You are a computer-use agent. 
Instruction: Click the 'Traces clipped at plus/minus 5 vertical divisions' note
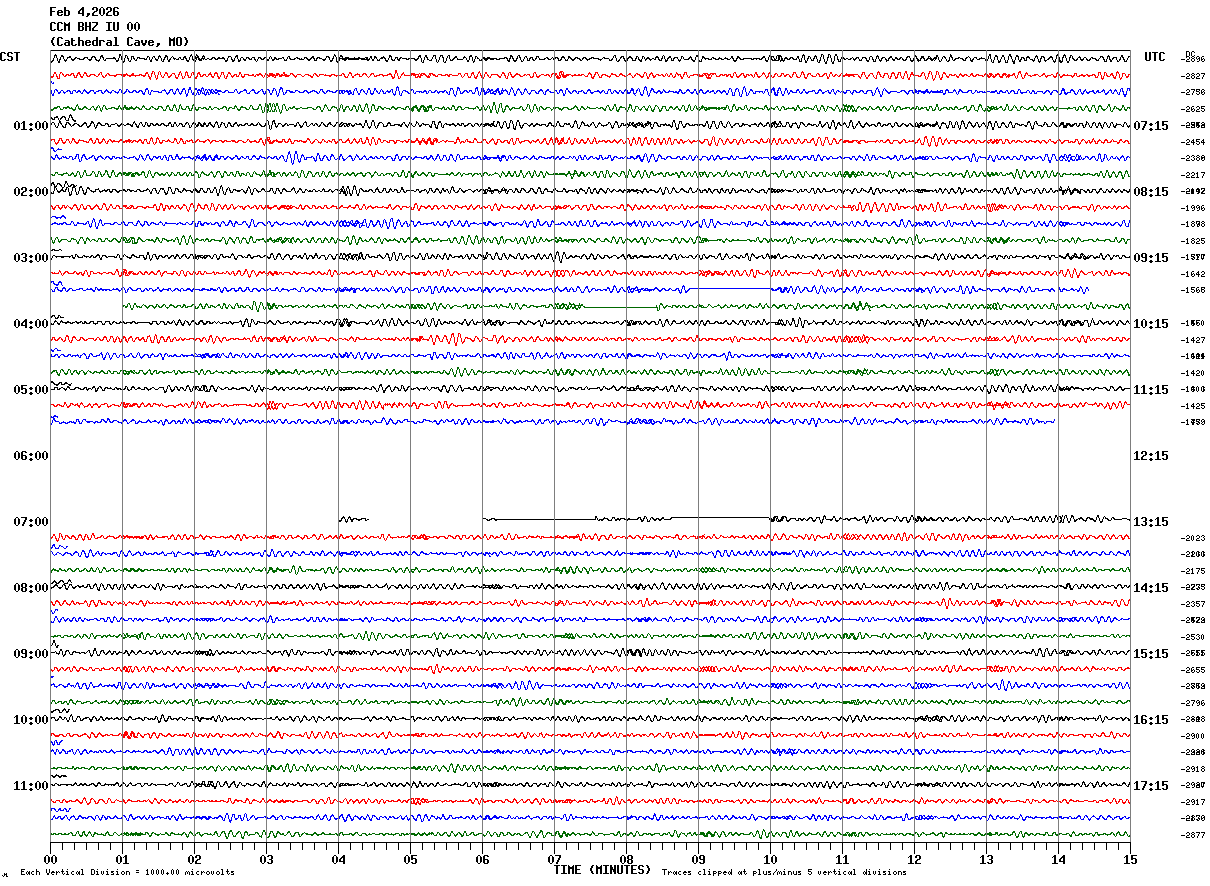pos(784,873)
